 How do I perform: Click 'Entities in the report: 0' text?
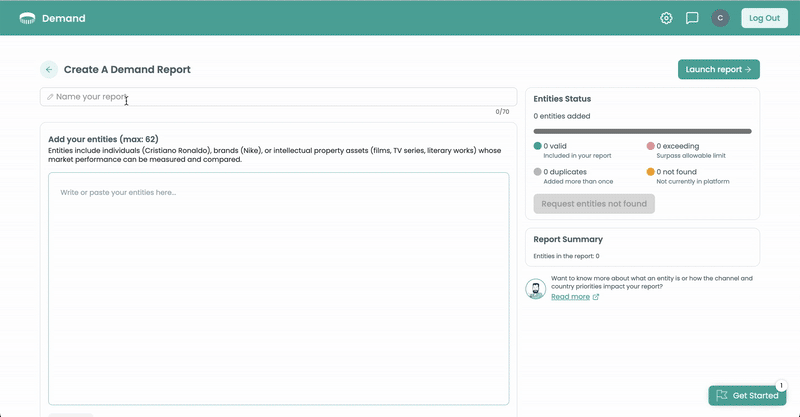click(x=566, y=256)
